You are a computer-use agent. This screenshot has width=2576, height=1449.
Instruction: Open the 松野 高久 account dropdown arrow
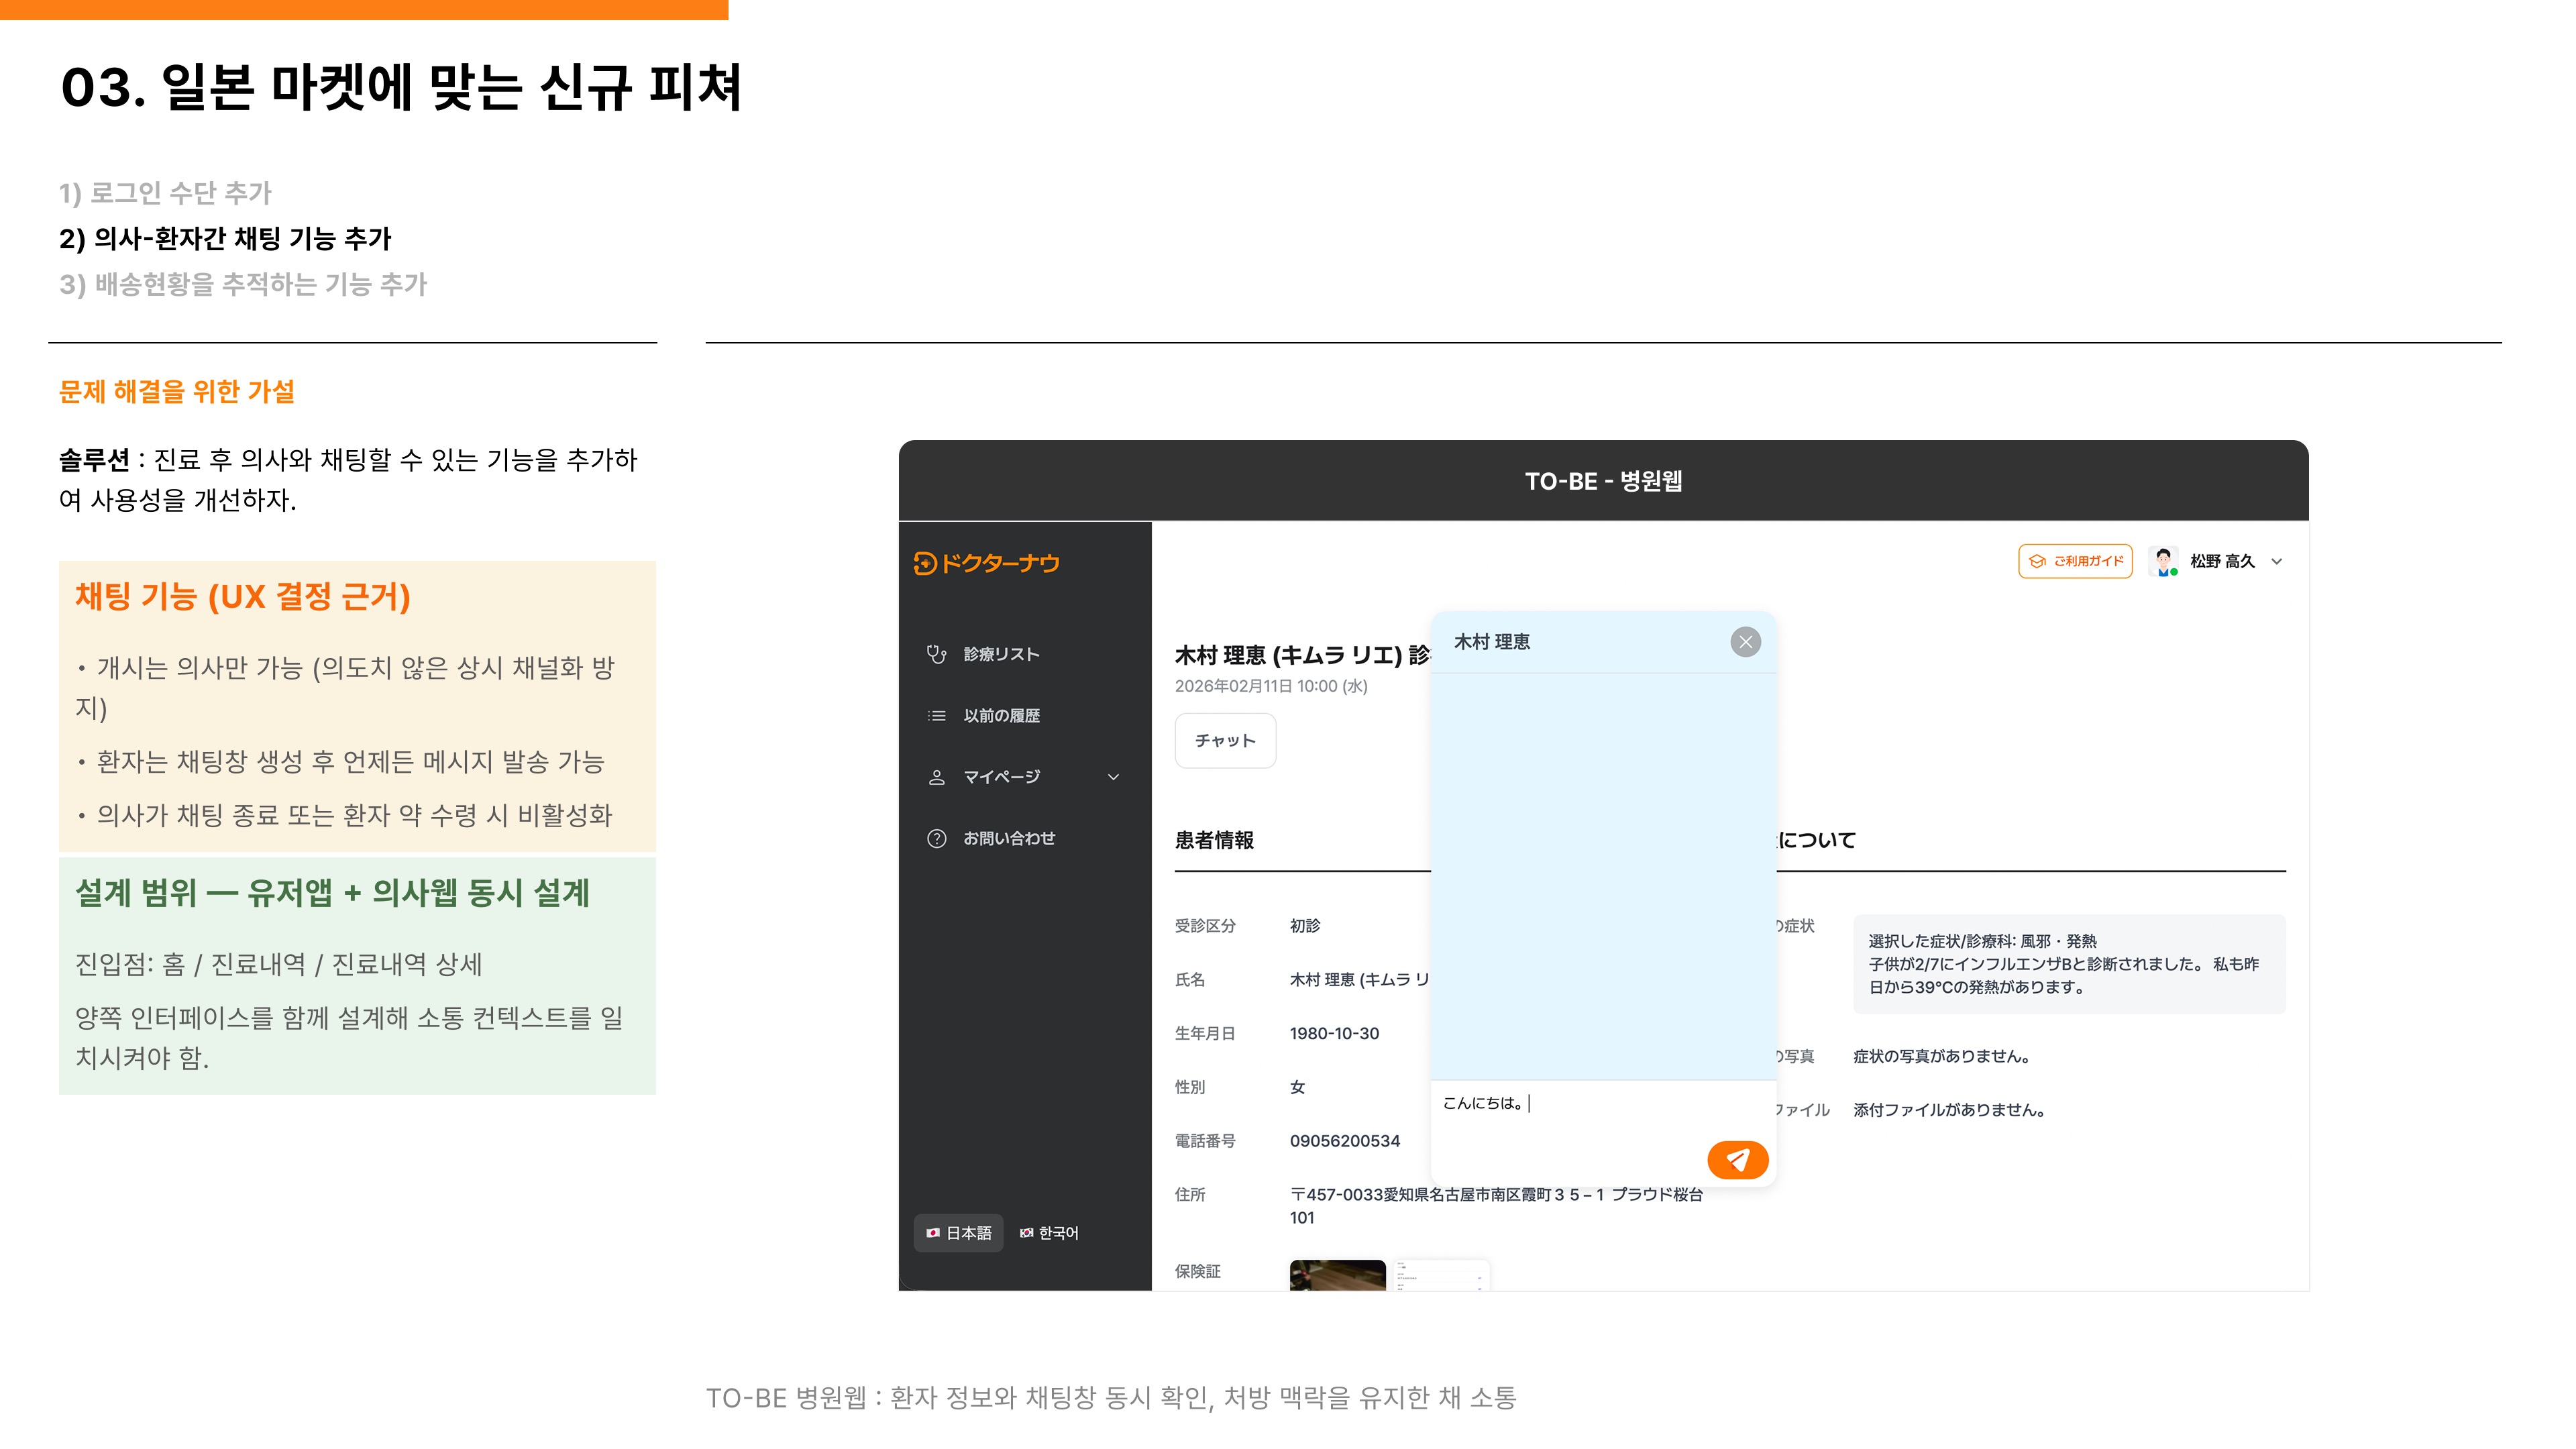pos(2277,562)
